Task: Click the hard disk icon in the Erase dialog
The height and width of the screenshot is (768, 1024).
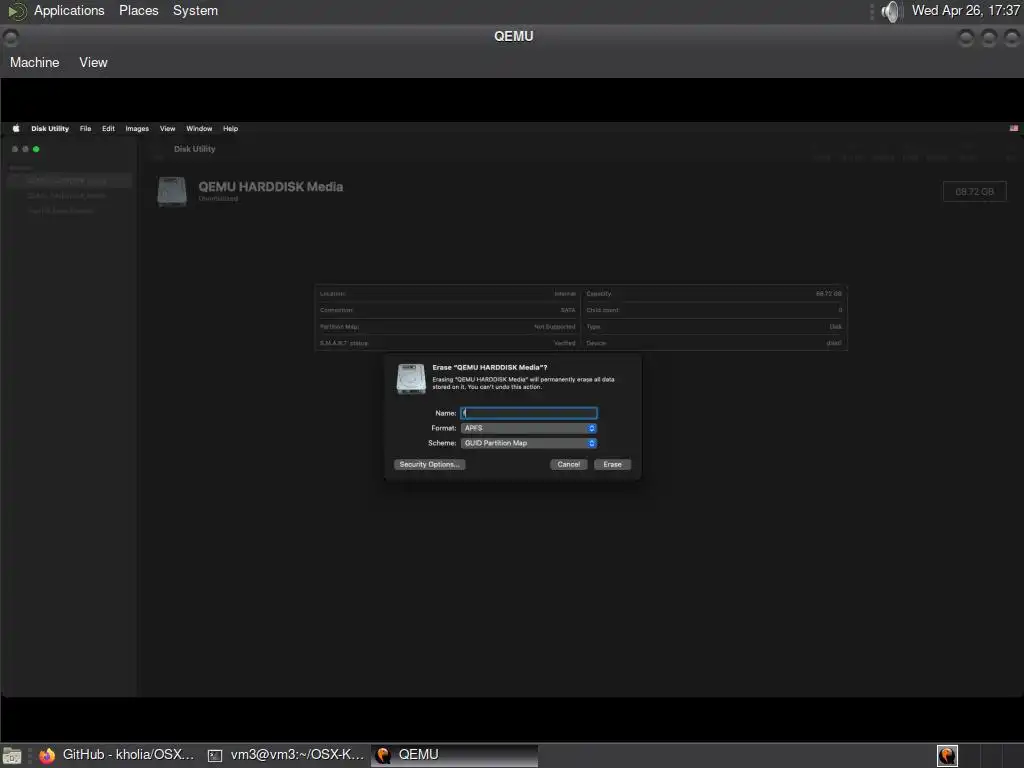Action: pyautogui.click(x=411, y=379)
